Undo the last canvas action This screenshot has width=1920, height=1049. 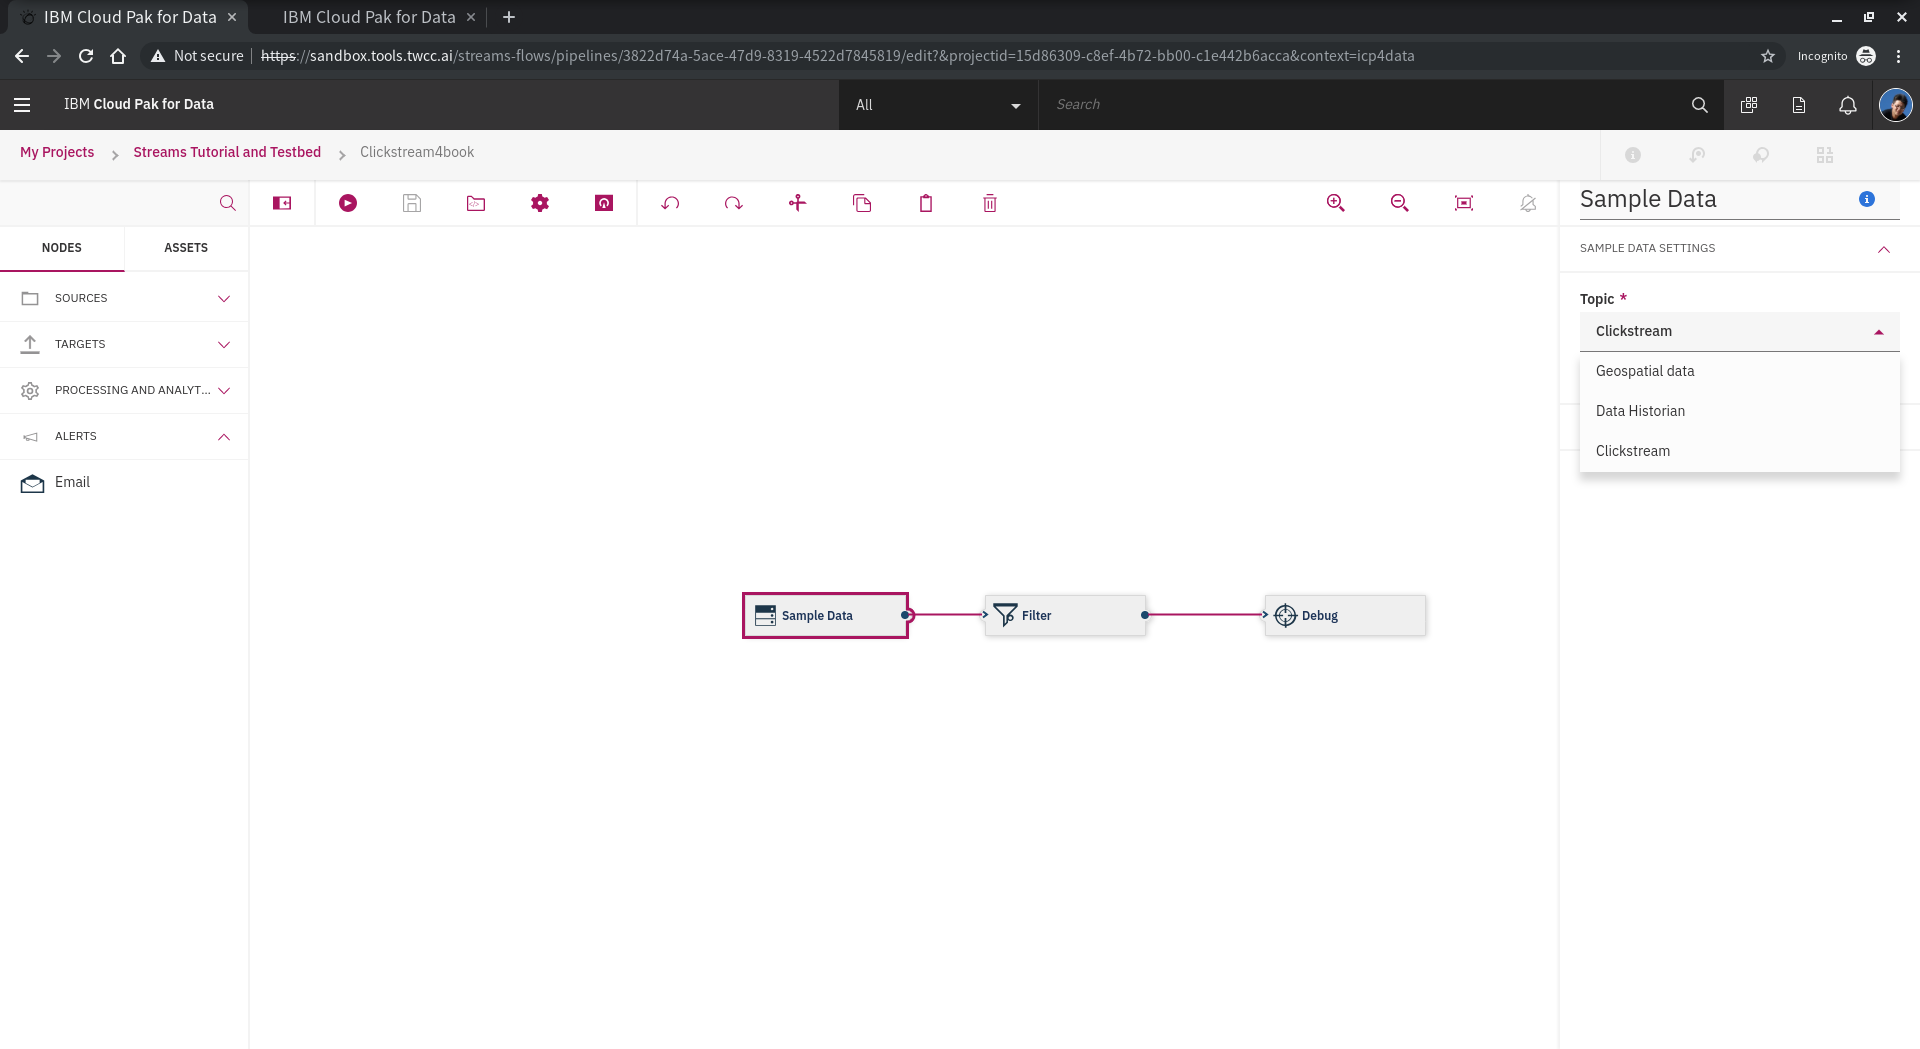pyautogui.click(x=670, y=203)
